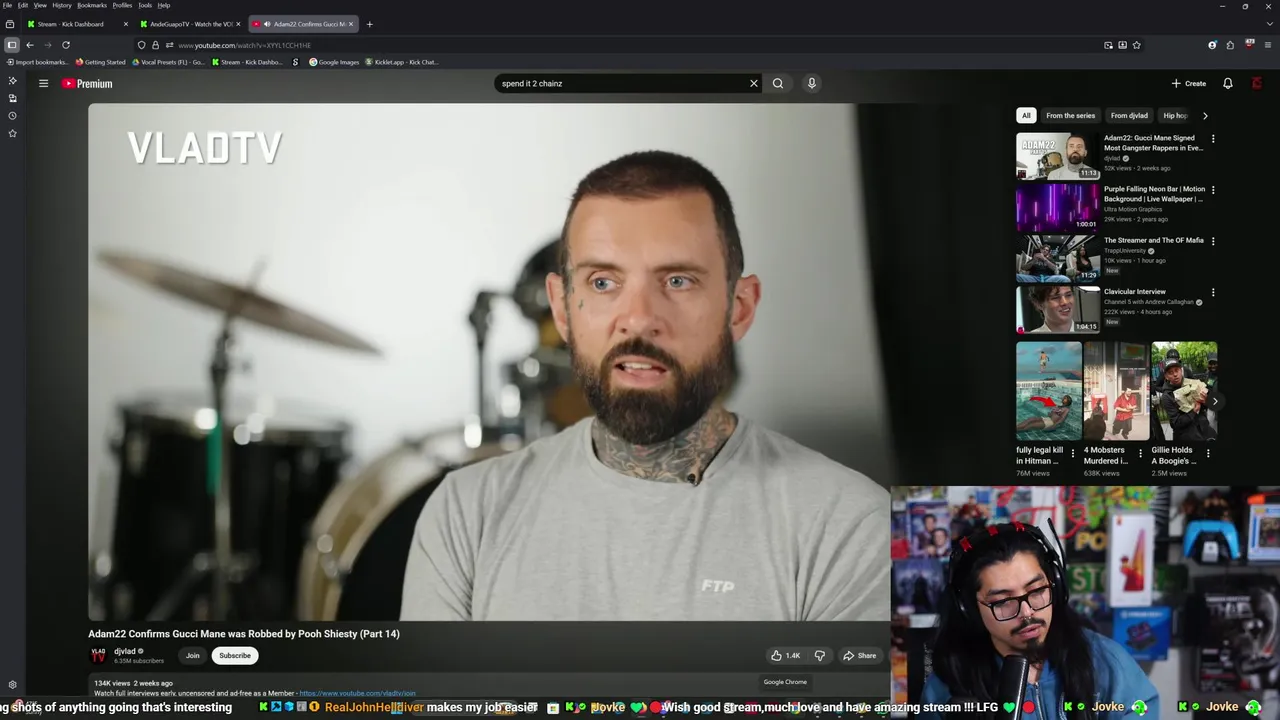Join djvlad channel membership
This screenshot has width=1280, height=720.
pyautogui.click(x=192, y=655)
